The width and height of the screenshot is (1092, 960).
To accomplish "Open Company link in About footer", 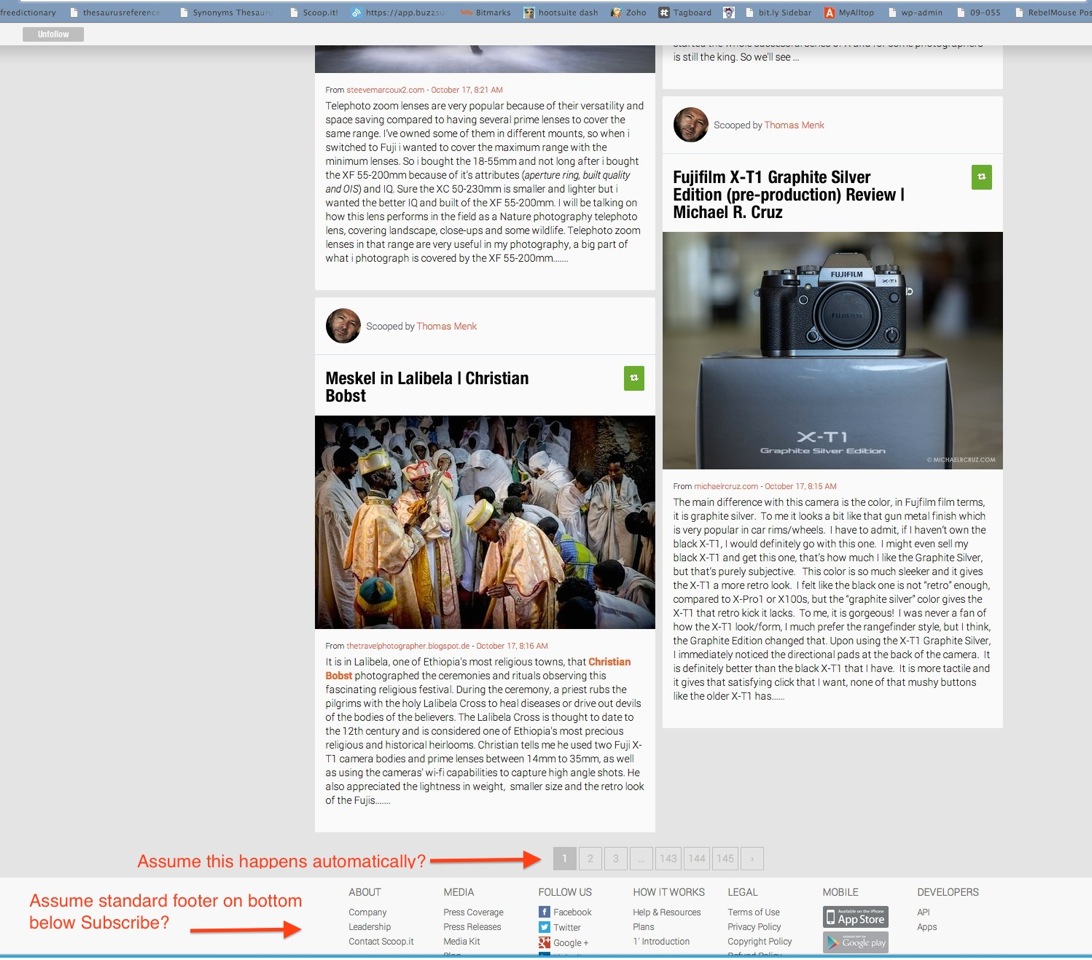I will [x=368, y=912].
